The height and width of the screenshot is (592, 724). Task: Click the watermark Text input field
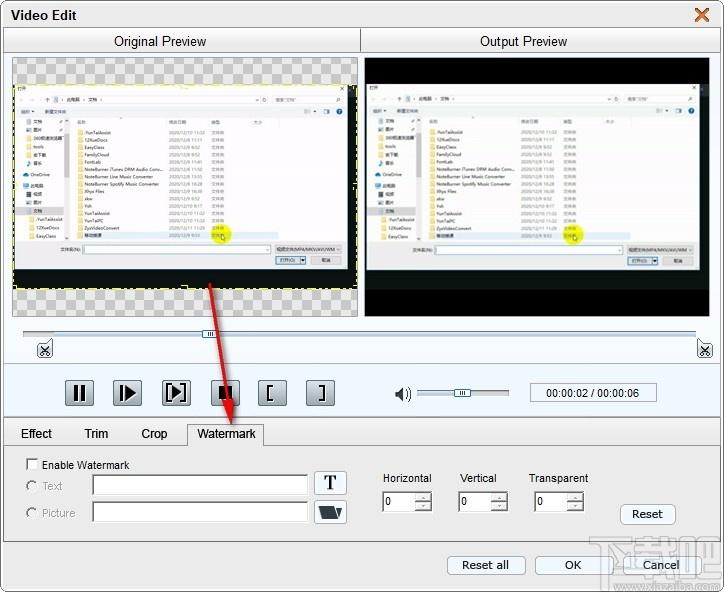click(x=200, y=484)
